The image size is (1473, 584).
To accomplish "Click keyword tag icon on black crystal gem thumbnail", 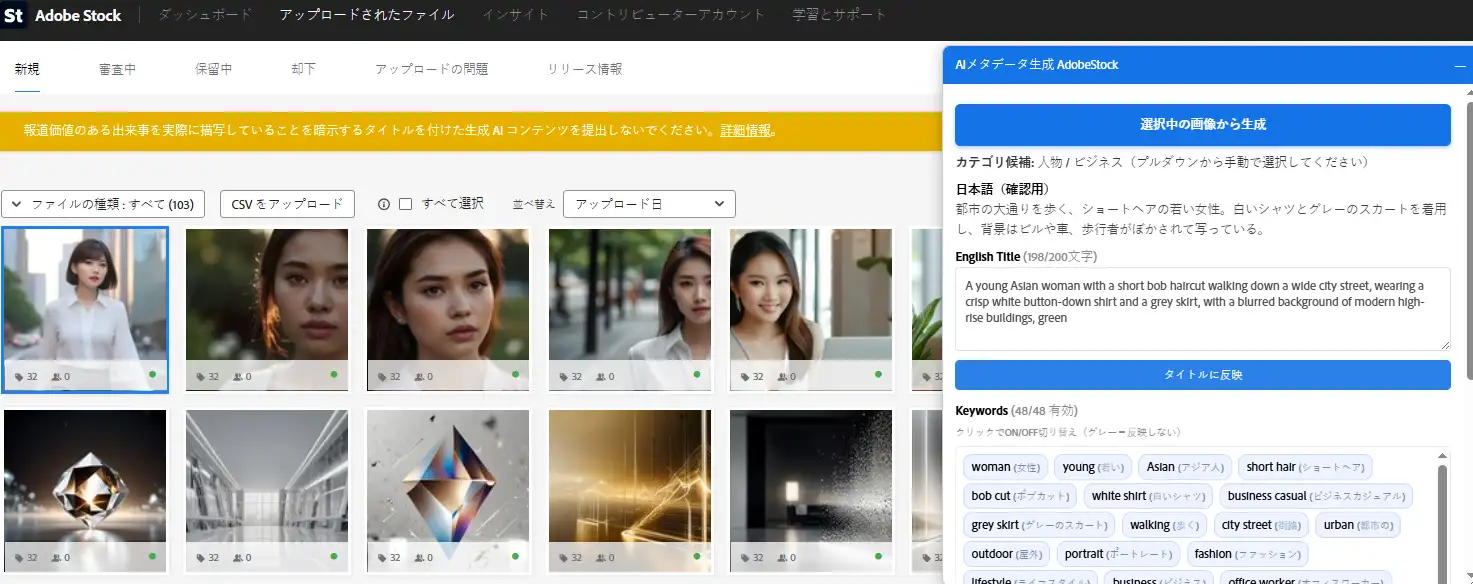I will click(19, 558).
